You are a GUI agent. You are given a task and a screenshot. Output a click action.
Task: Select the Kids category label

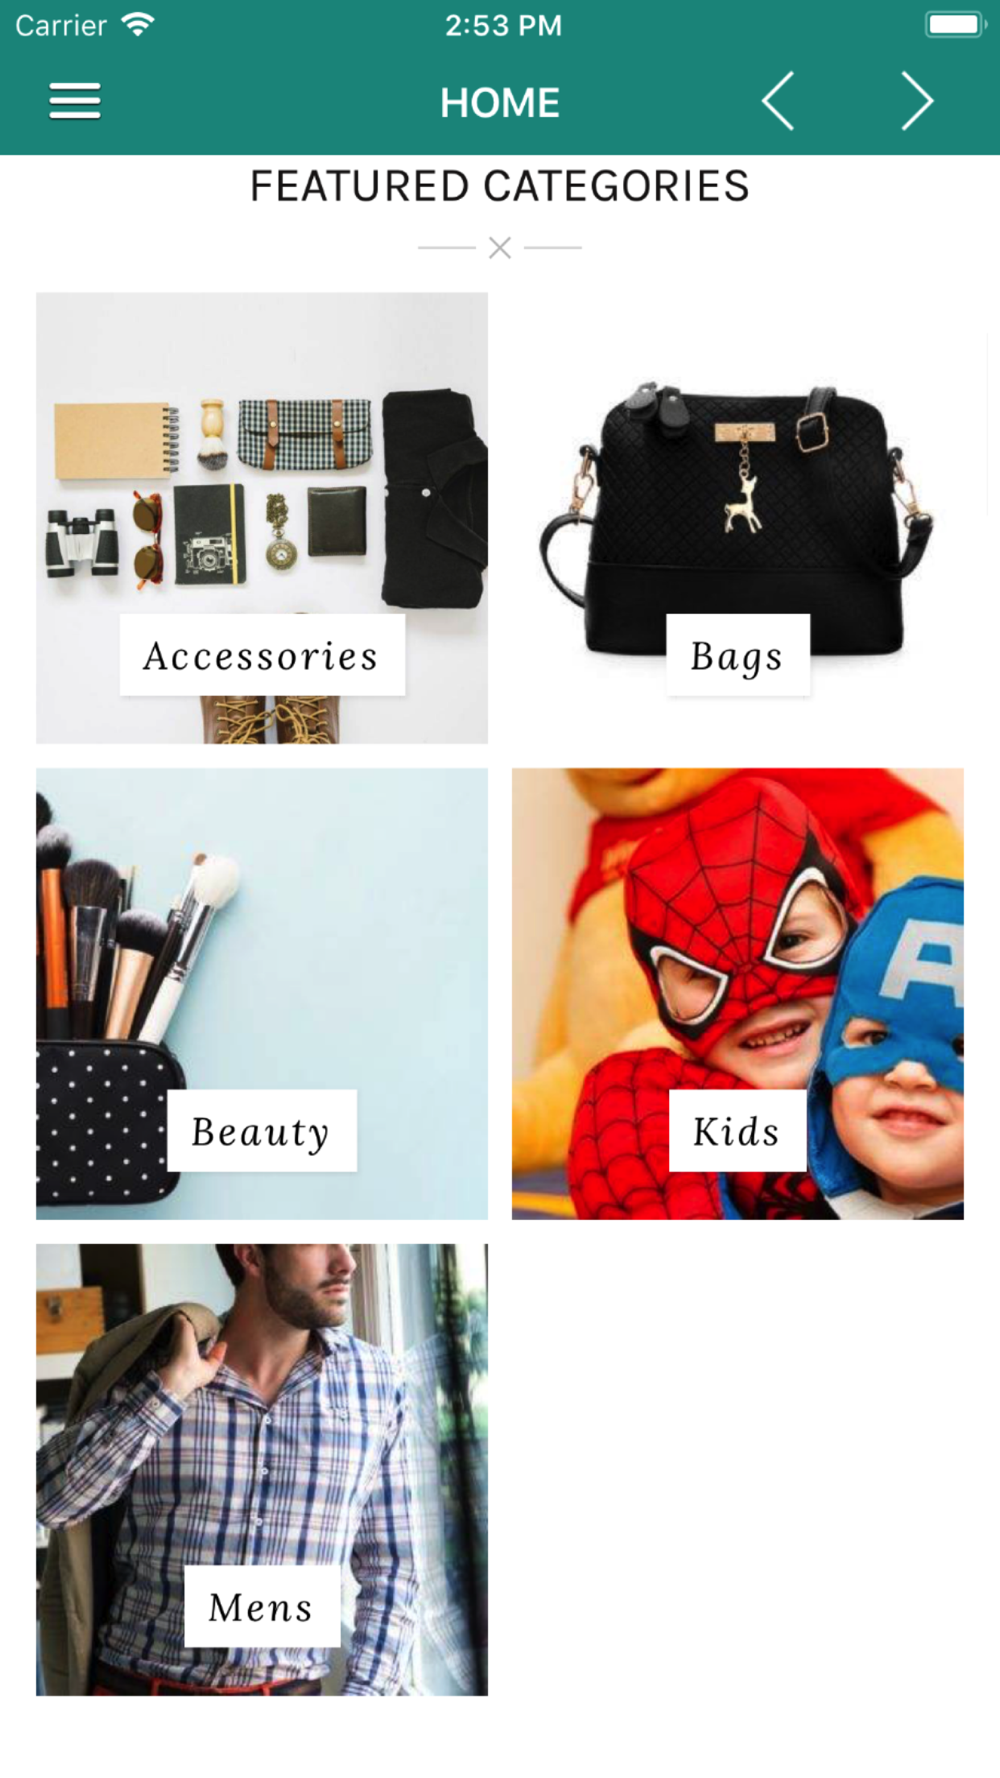tap(737, 1131)
